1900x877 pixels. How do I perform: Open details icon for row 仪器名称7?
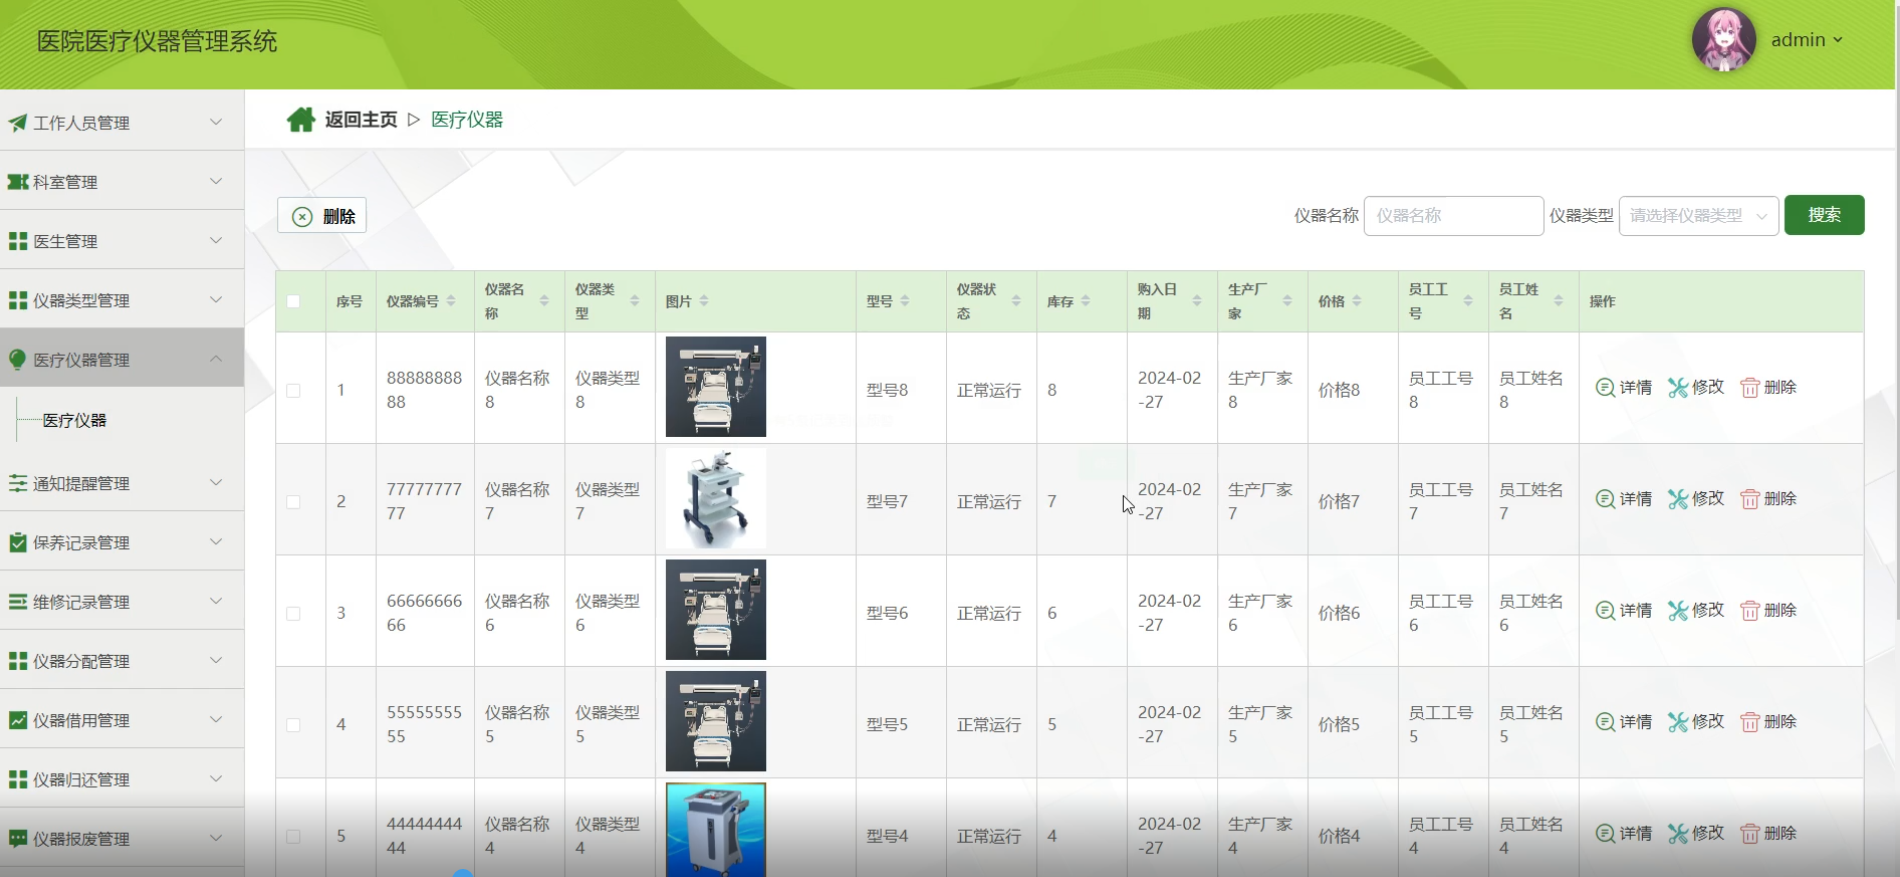1605,499
